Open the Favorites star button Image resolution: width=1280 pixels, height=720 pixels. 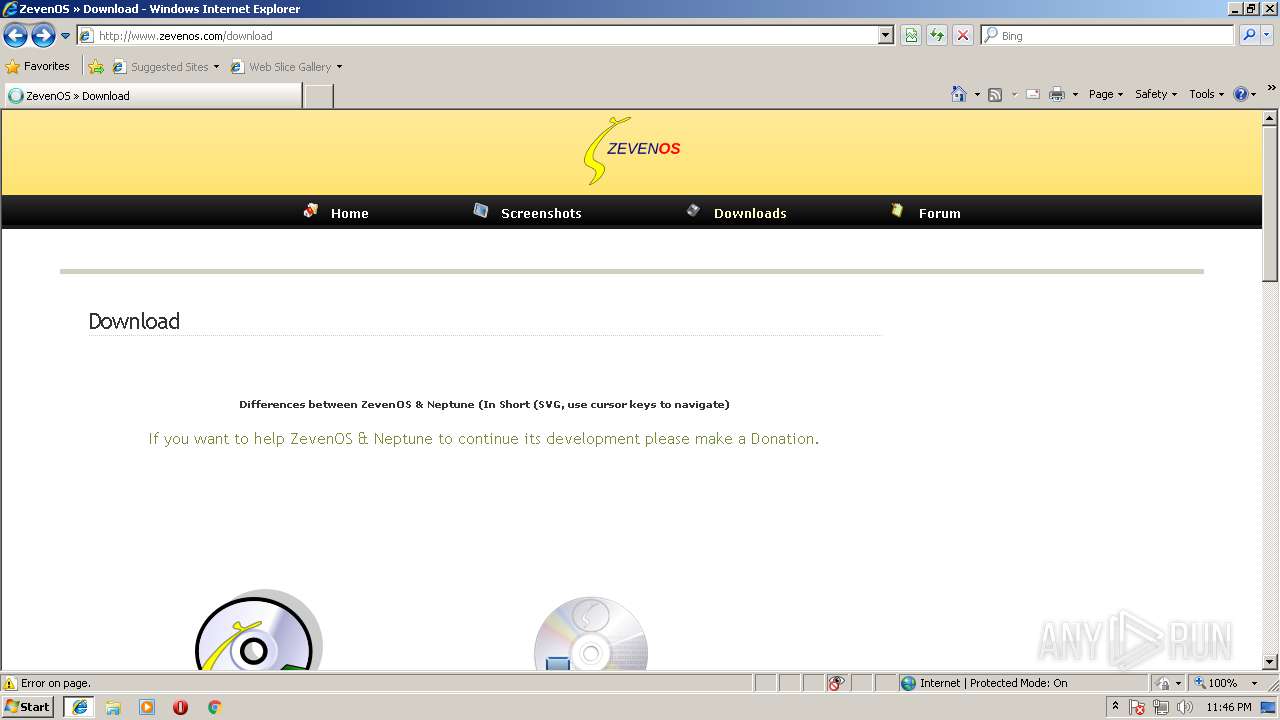[38, 67]
